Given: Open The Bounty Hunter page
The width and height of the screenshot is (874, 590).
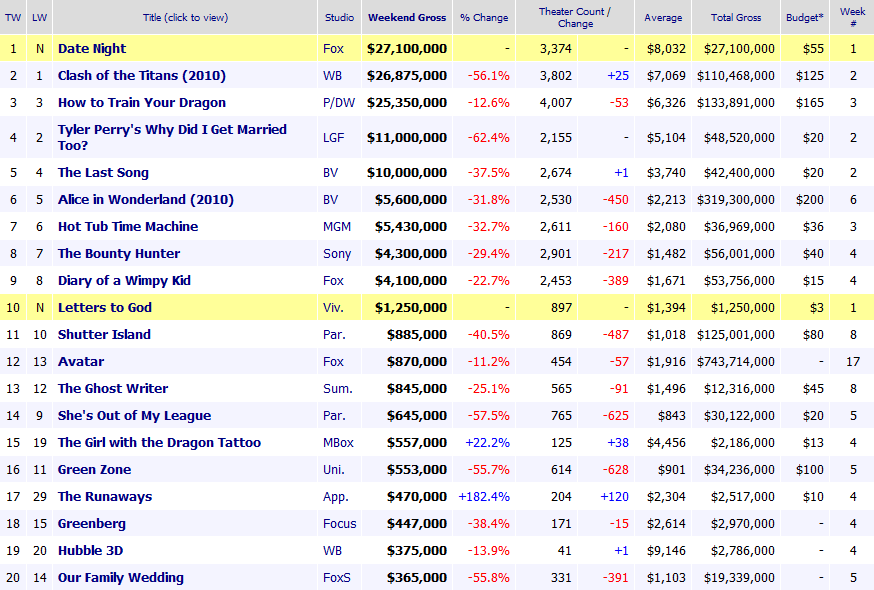Looking at the screenshot, I should click(119, 254).
